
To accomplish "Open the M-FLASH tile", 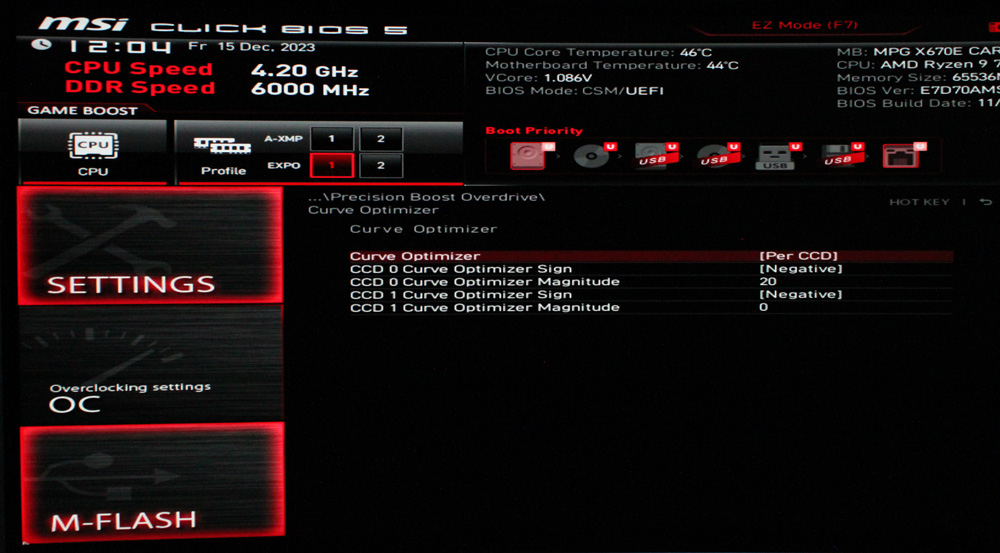I will coord(152,482).
